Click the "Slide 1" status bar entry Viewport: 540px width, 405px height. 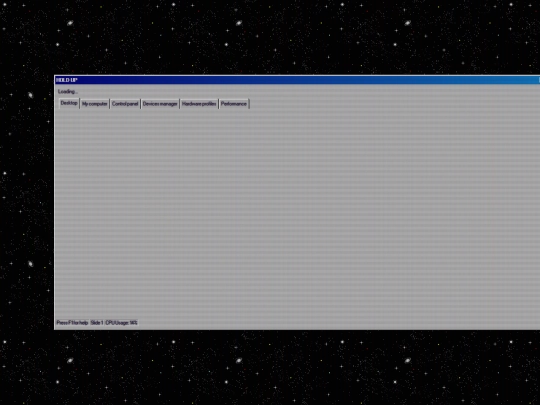click(97, 323)
